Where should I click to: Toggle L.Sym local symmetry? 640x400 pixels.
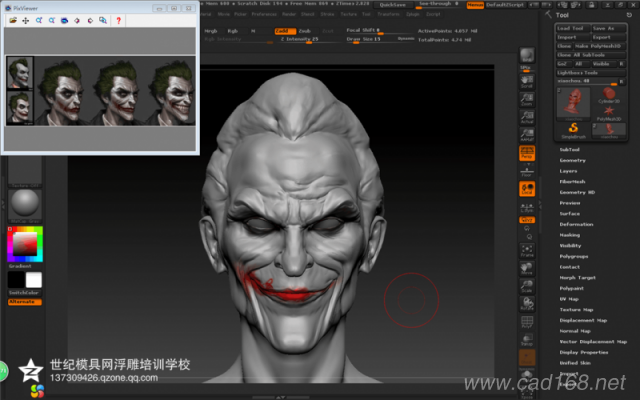[527, 207]
